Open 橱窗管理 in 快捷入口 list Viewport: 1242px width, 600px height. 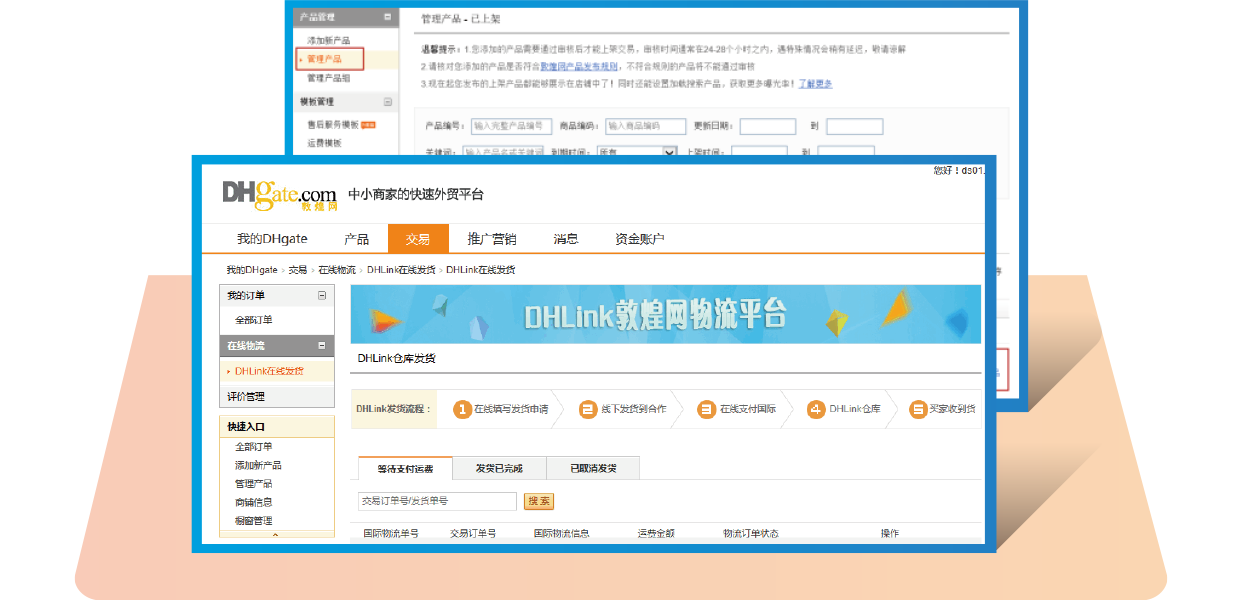[254, 521]
